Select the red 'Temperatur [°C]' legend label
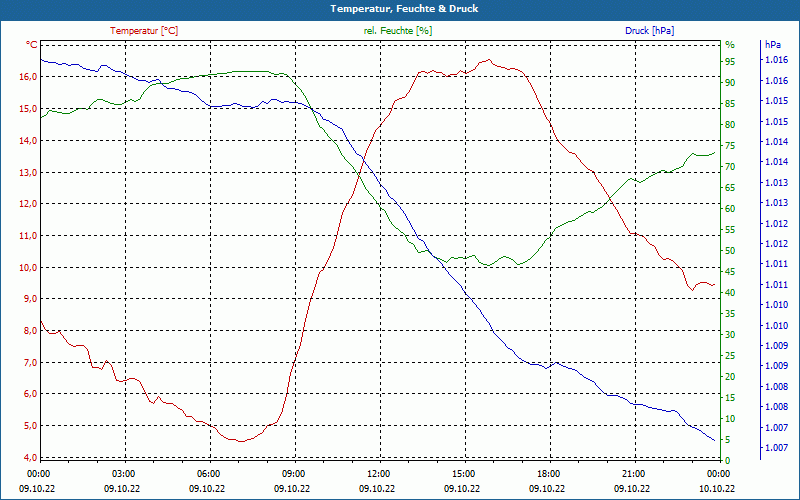Screen dimensions: 800x500 pyautogui.click(x=144, y=31)
